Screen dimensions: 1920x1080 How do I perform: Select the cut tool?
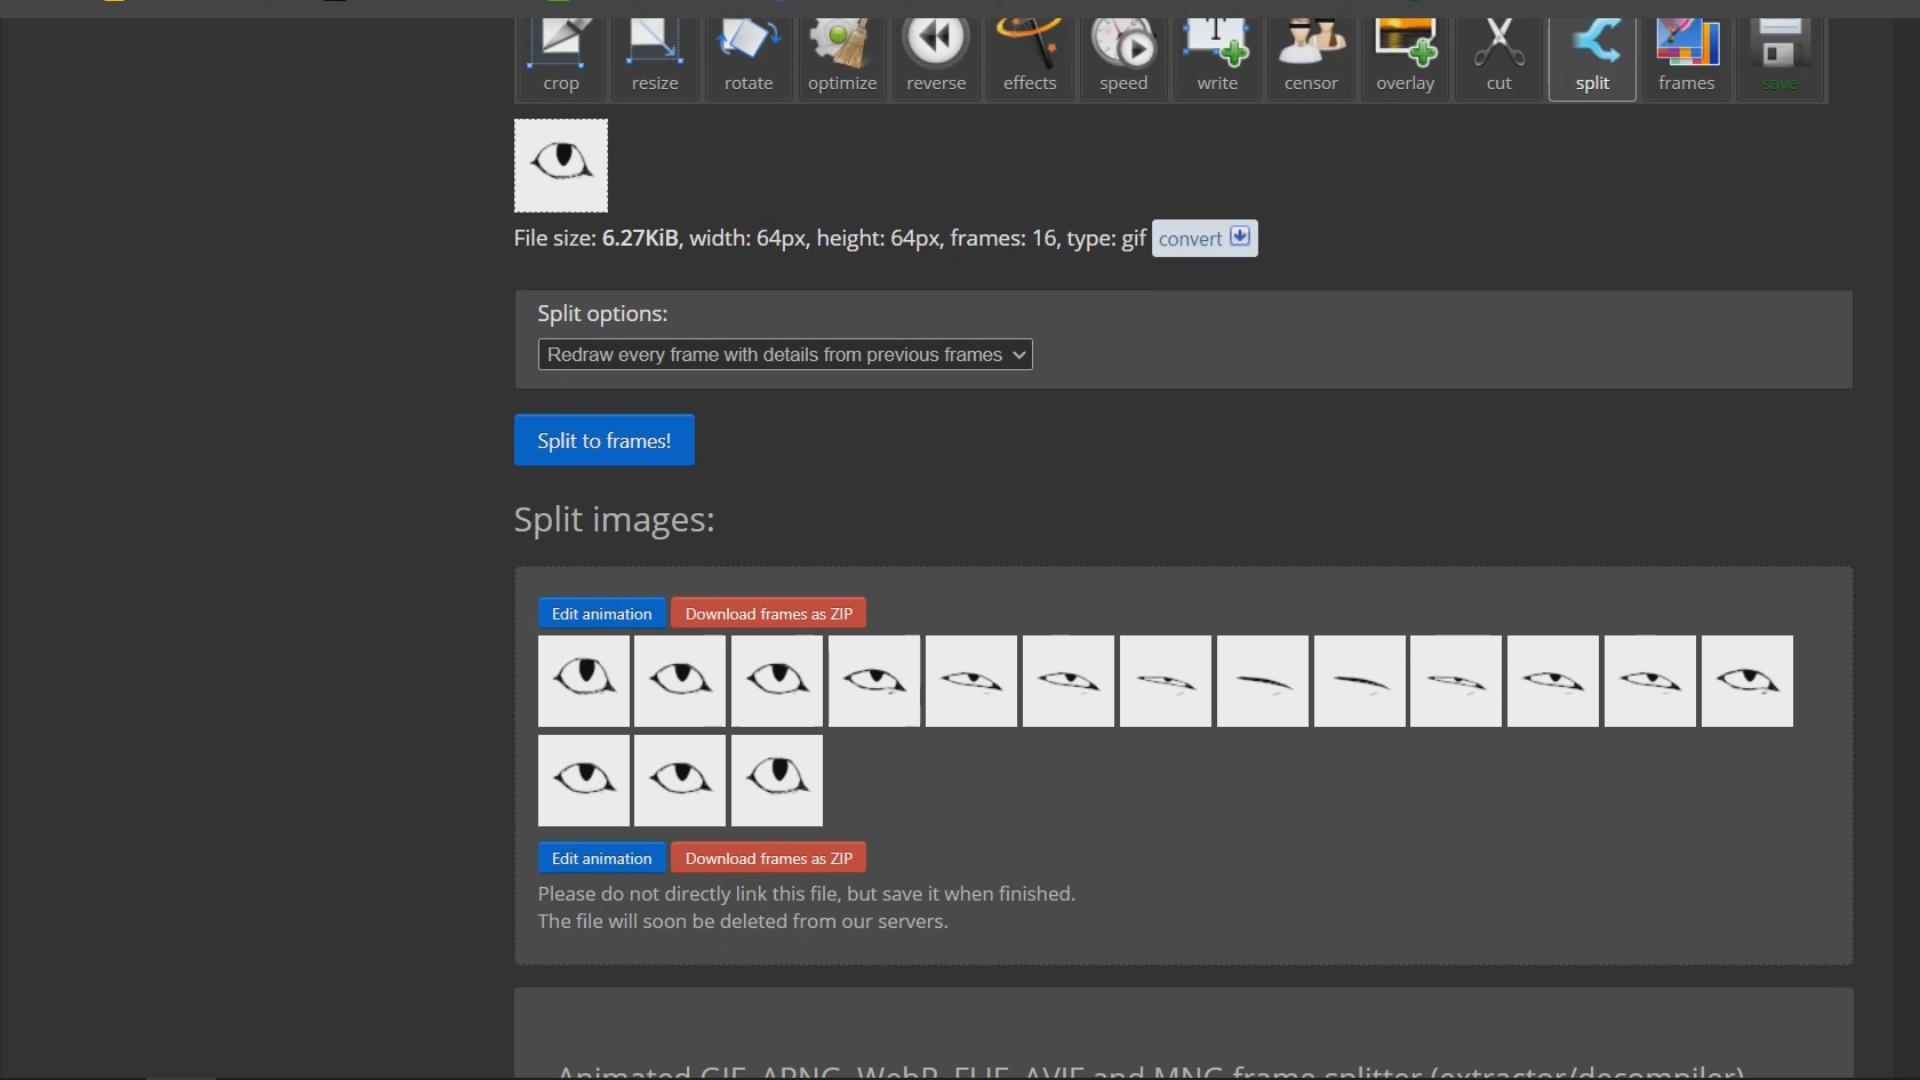coord(1499,58)
